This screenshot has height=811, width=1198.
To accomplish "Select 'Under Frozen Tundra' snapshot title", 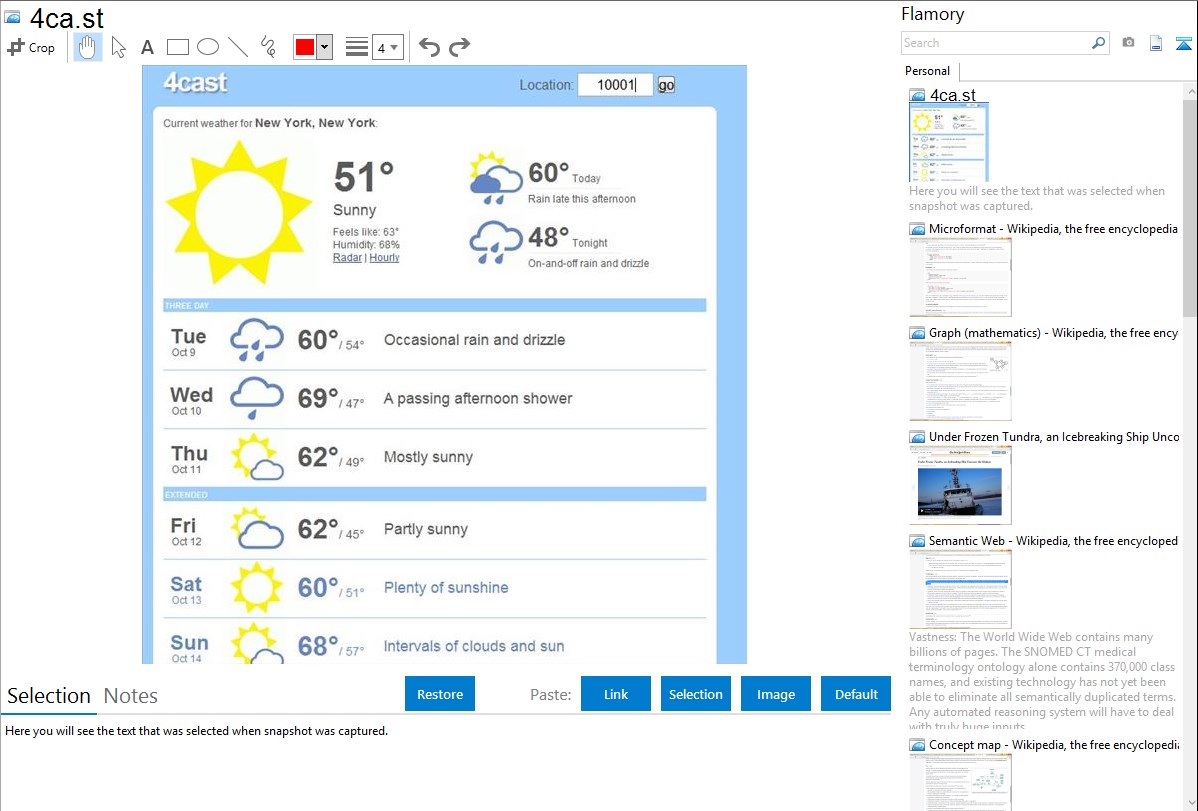I will 1054,436.
